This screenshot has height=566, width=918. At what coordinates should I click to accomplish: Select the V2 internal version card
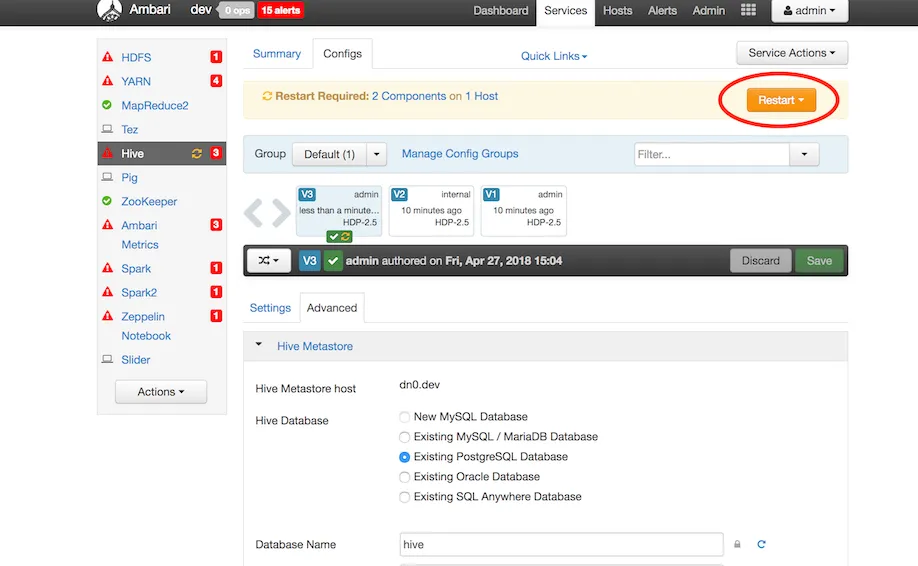click(431, 211)
